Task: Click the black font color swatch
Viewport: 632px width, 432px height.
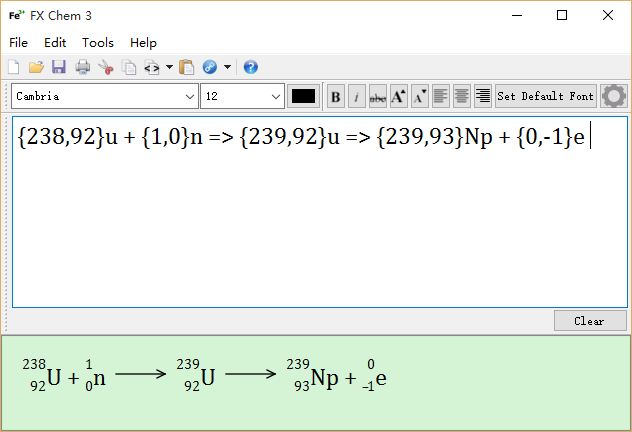Action: [x=303, y=96]
